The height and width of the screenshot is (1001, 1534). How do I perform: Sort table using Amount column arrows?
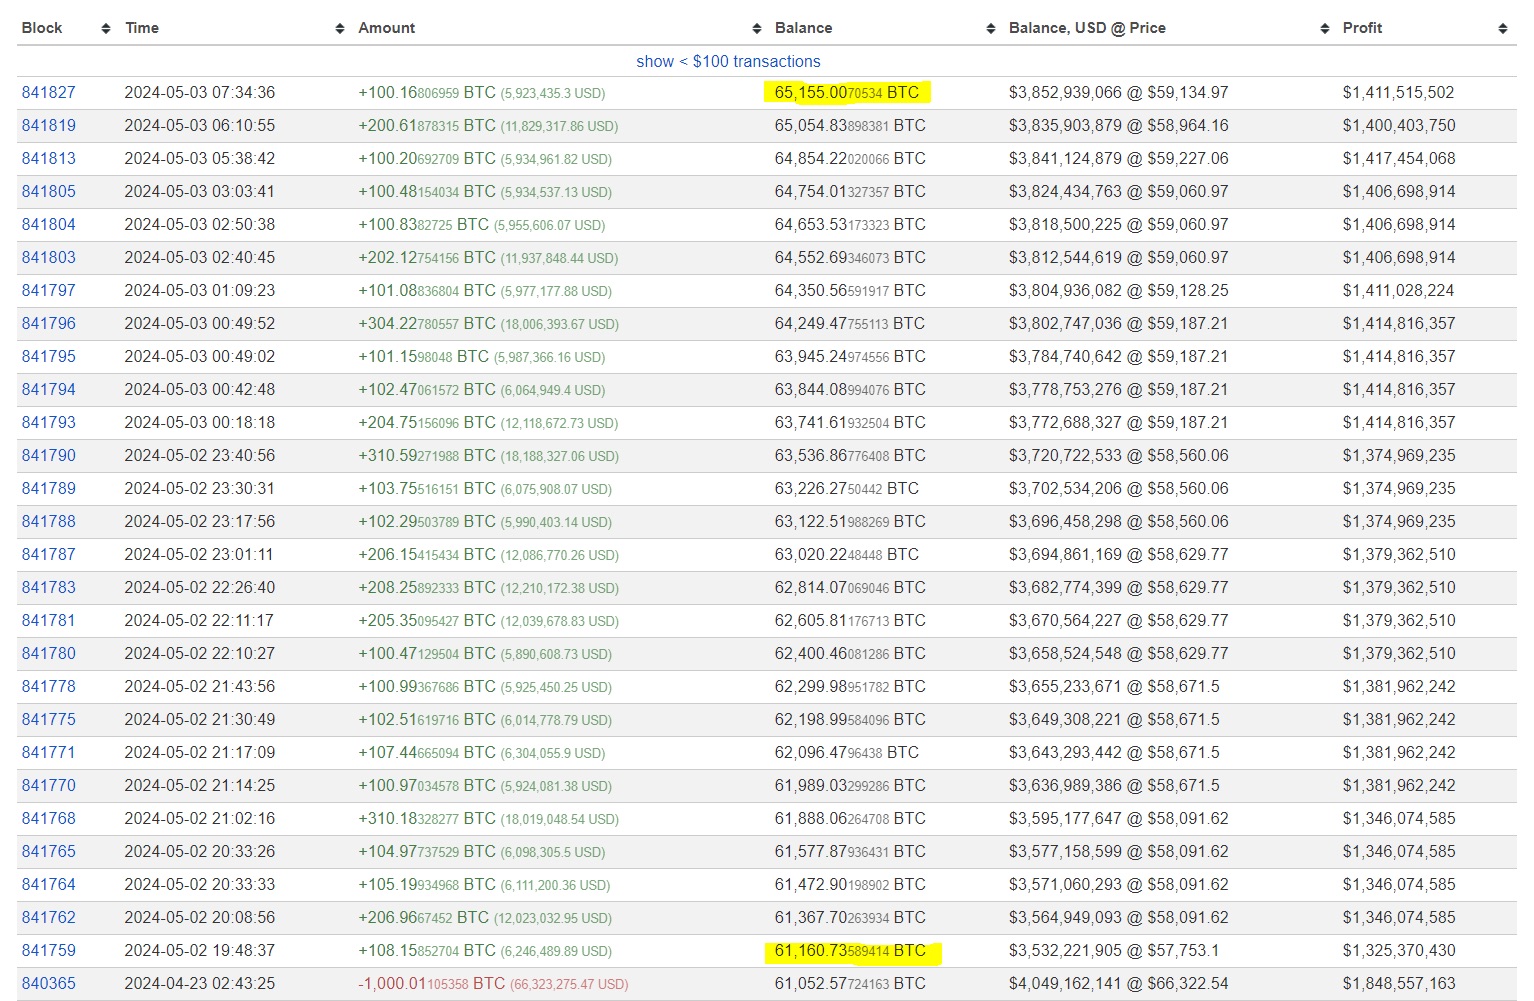click(x=757, y=29)
